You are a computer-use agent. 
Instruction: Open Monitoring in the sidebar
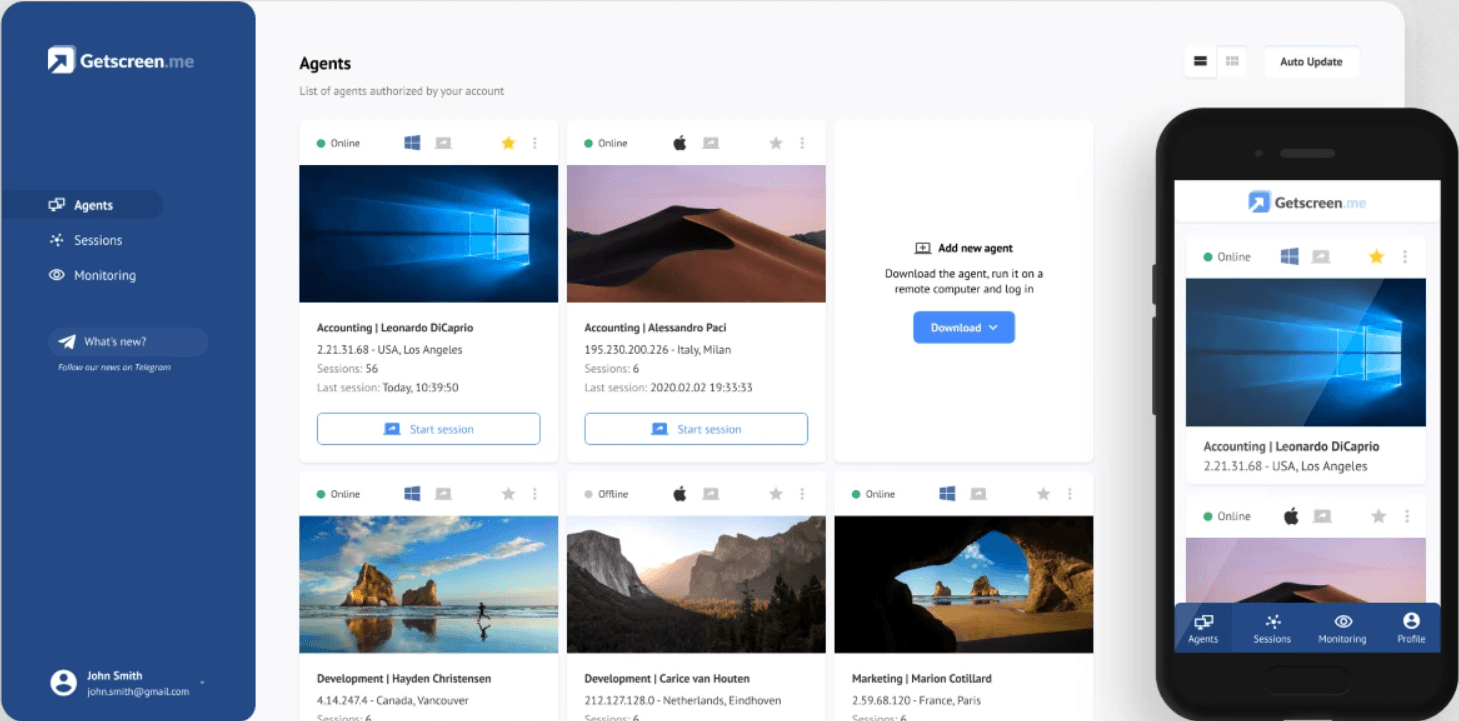click(x=92, y=275)
